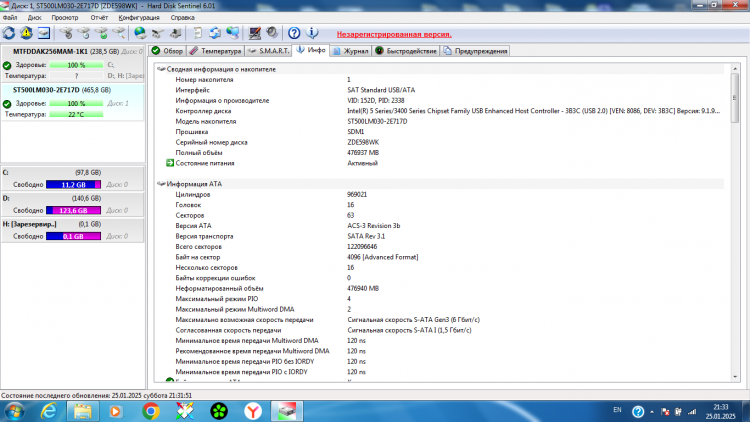Open the Windows Start button
The image size is (750, 422).
click(x=14, y=411)
